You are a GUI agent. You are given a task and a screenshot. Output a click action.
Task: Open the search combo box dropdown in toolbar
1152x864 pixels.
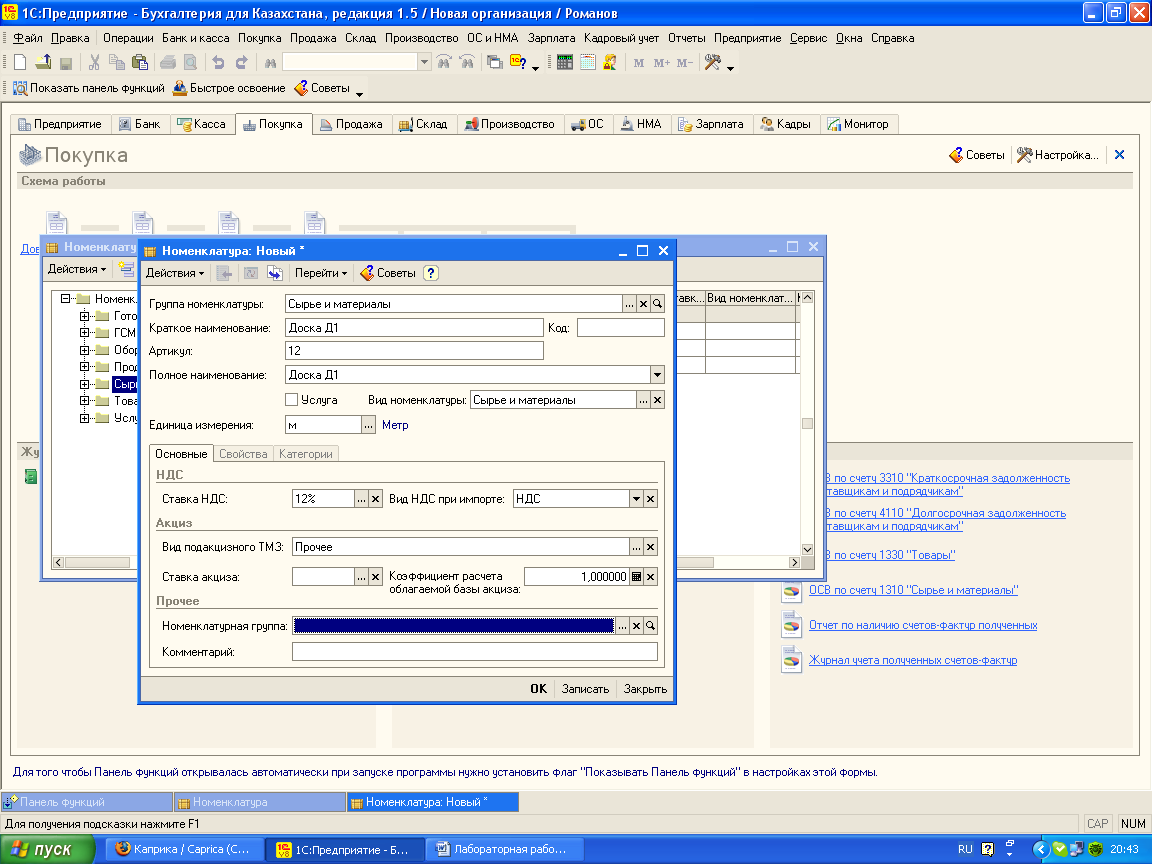tap(424, 63)
